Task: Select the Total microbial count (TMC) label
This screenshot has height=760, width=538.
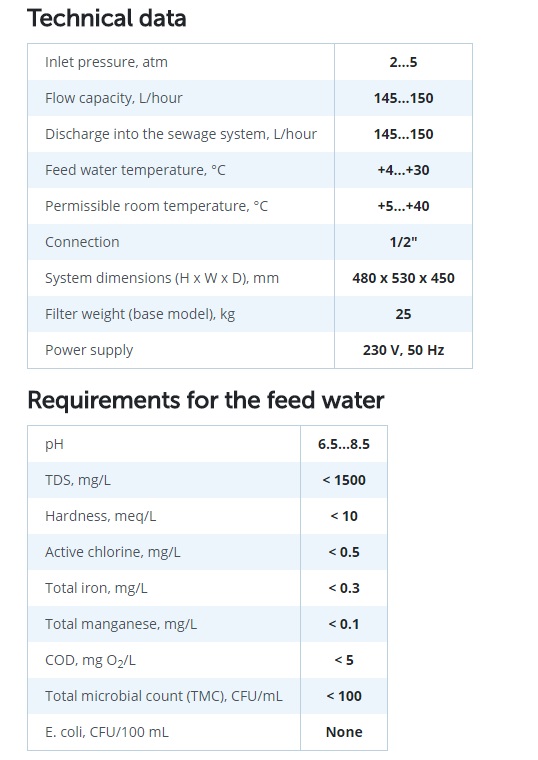Action: point(163,696)
